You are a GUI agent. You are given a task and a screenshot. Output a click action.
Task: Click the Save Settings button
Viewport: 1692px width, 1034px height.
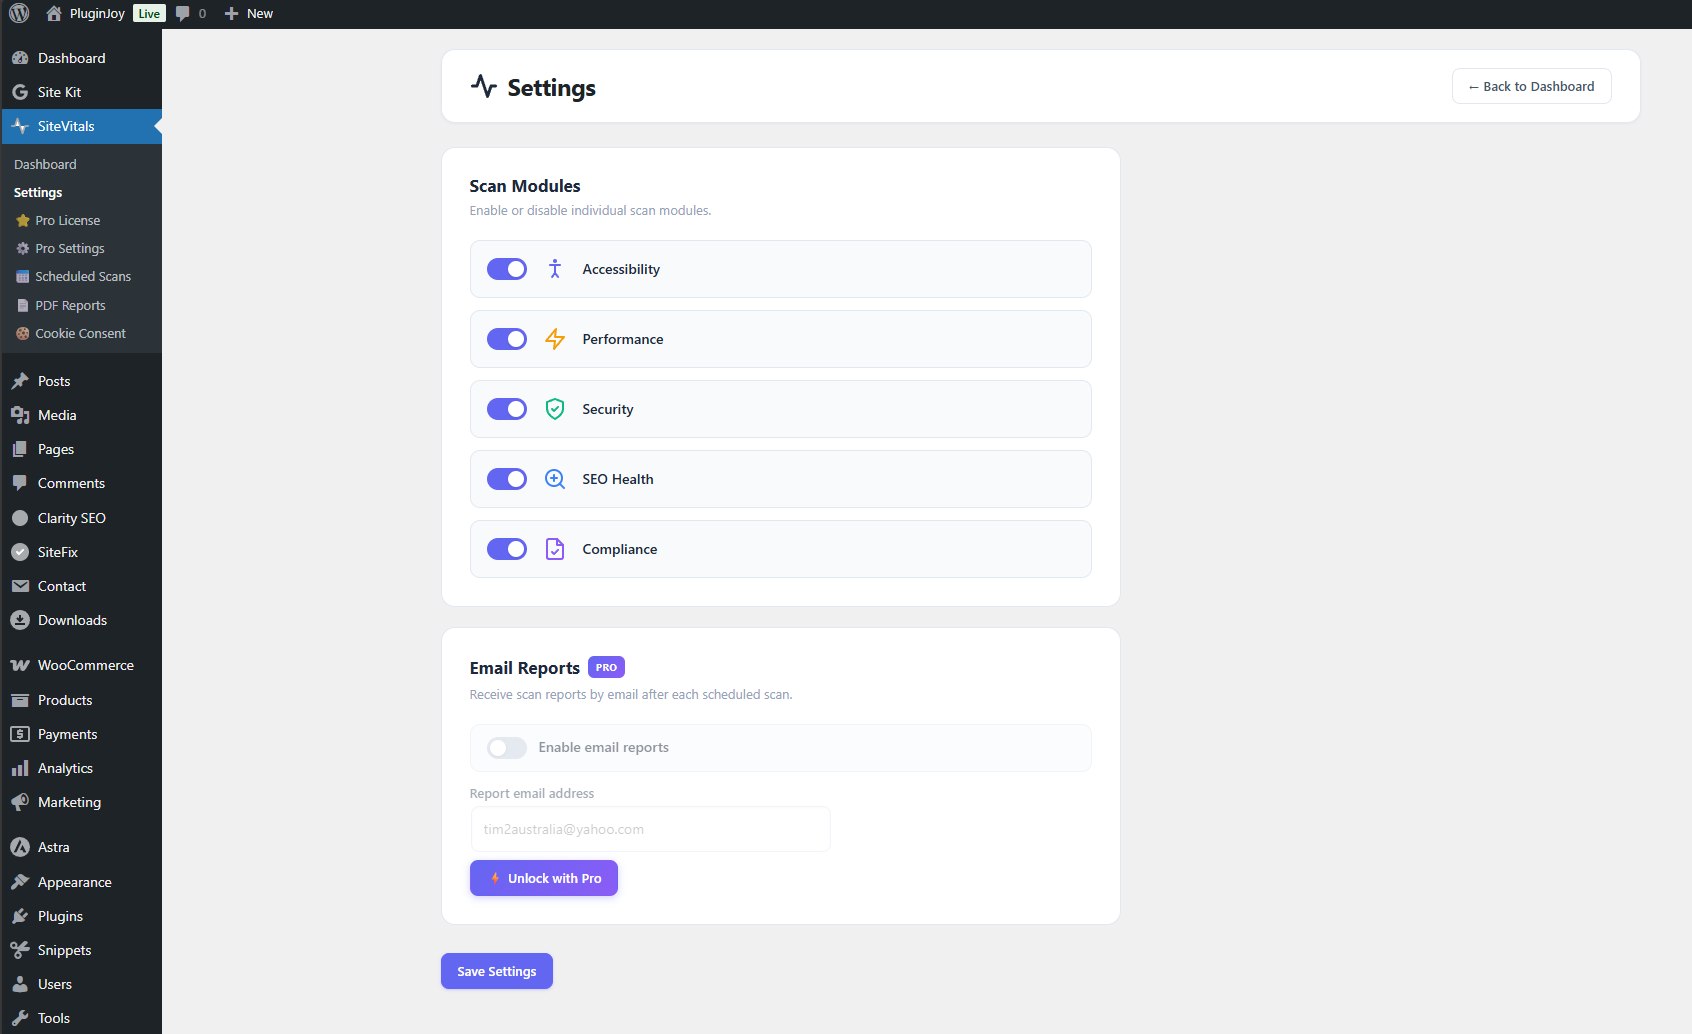[496, 970]
